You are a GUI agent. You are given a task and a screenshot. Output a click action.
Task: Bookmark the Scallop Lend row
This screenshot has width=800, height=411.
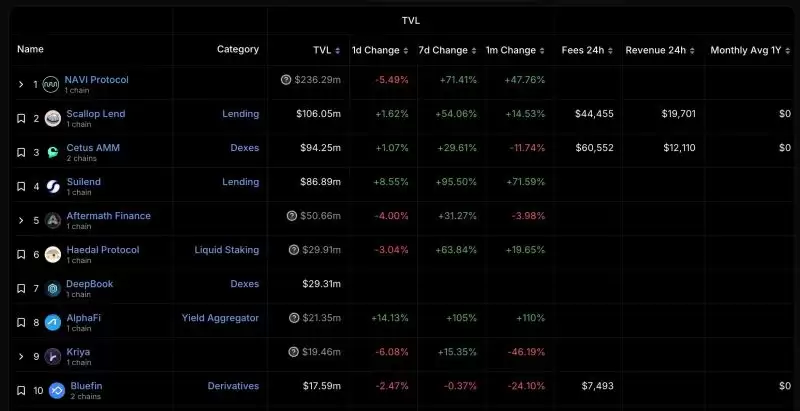pos(21,118)
